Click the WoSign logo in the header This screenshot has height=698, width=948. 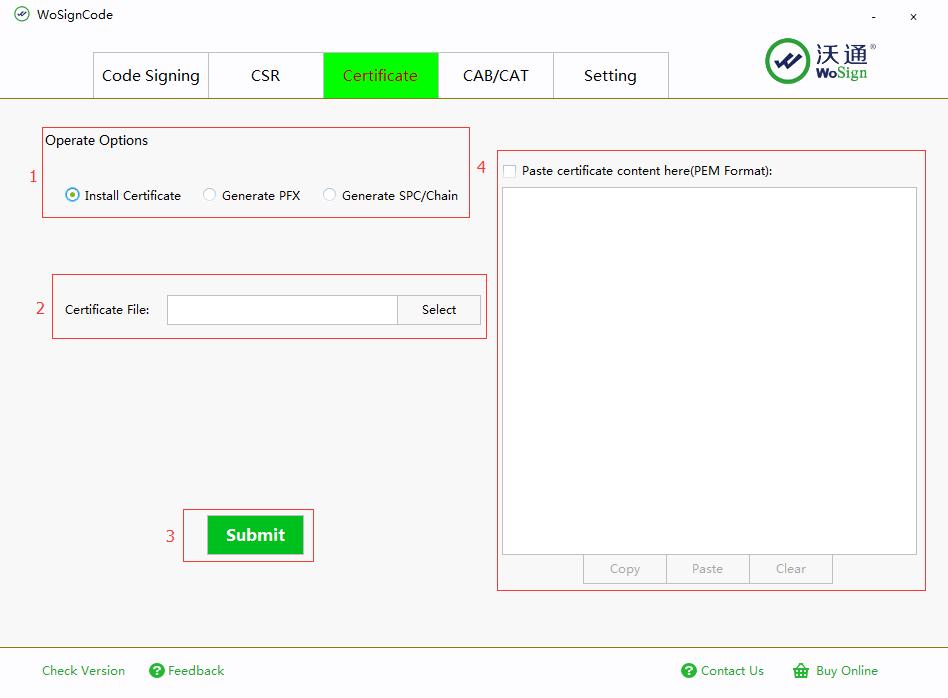(820, 61)
